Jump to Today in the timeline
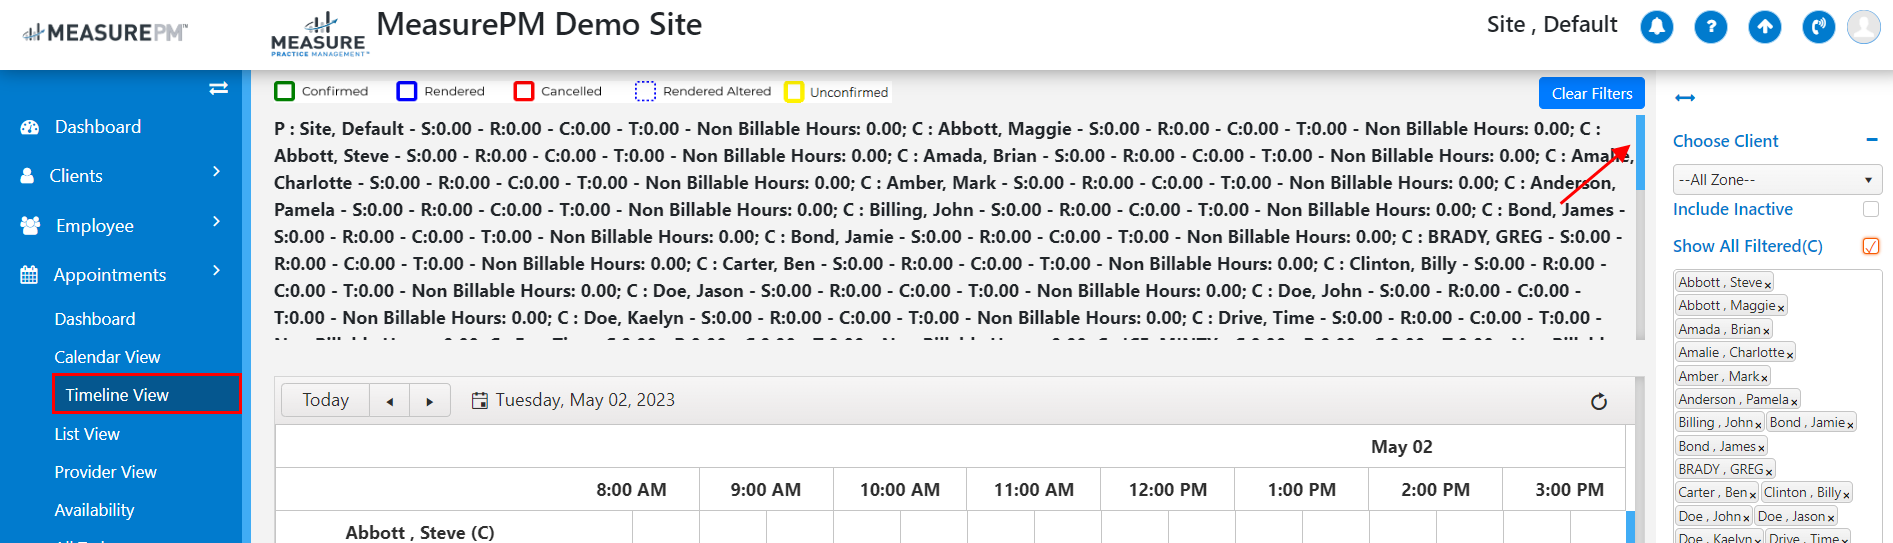The height and width of the screenshot is (543, 1893). click(x=326, y=400)
